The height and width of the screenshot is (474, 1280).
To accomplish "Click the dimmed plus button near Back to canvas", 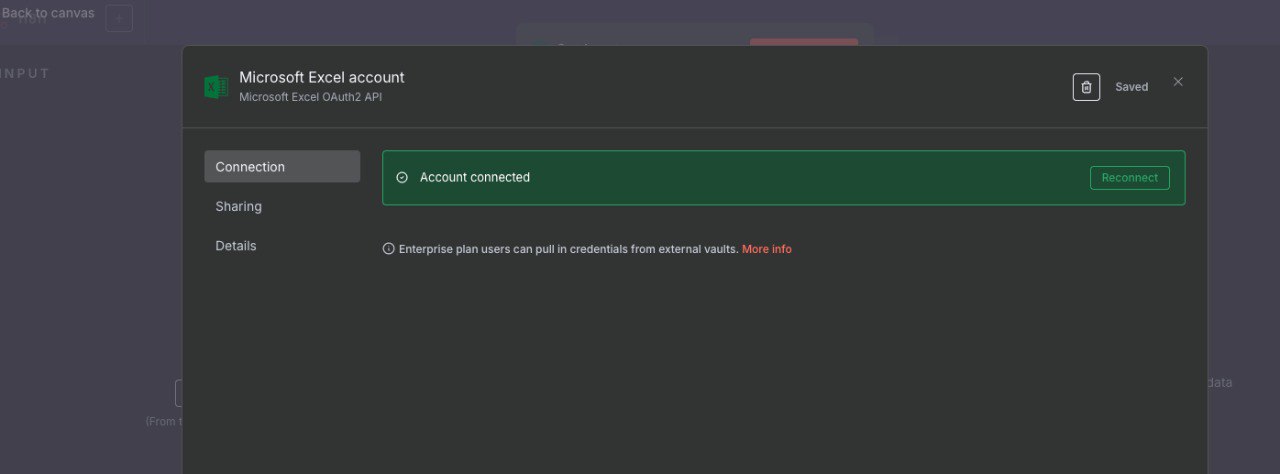I will [x=119, y=17].
